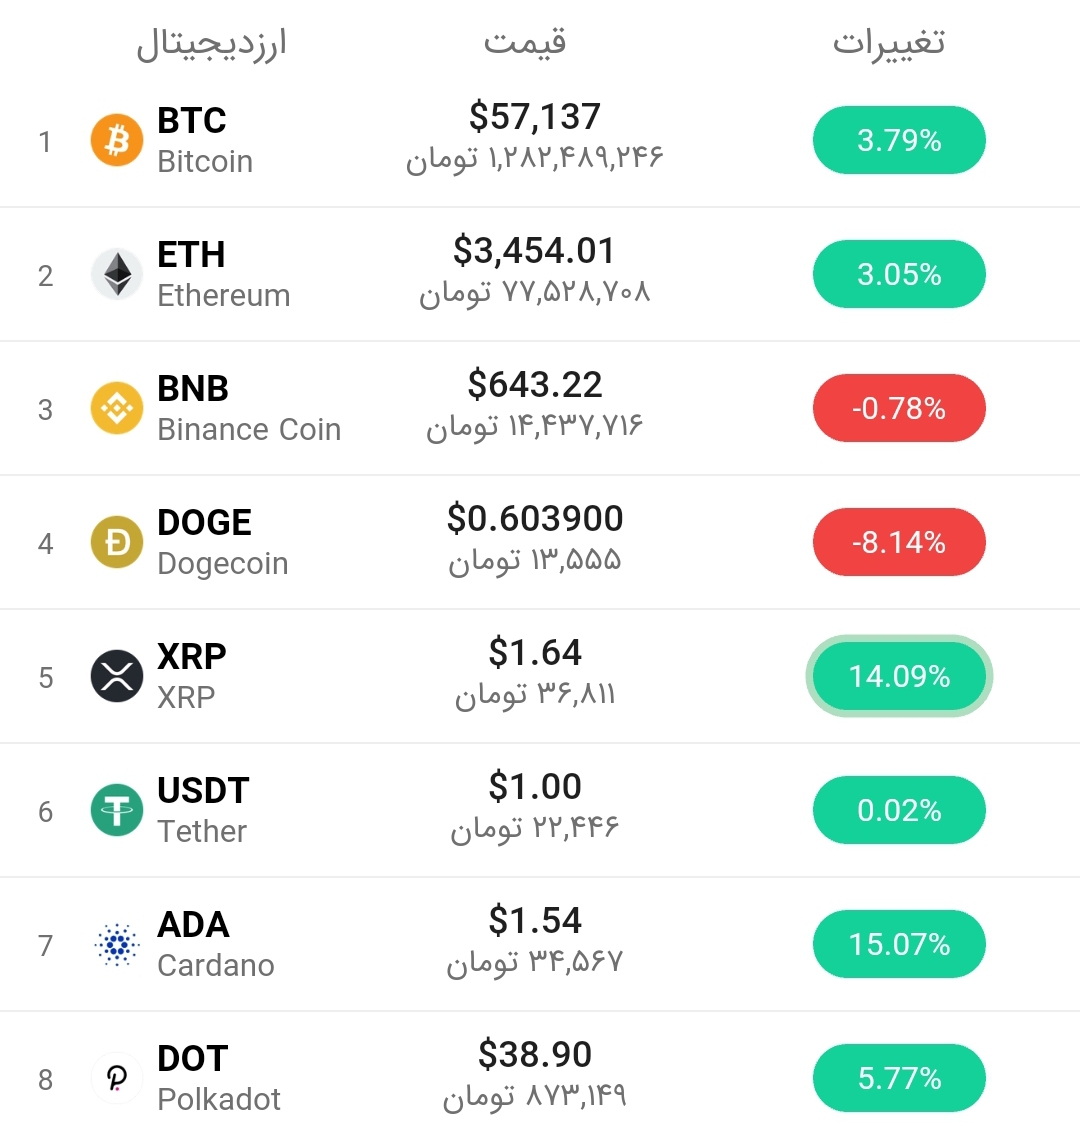The image size is (1080, 1140).
Task: Click Bitcoin's 3.79% change badge
Action: tap(899, 140)
